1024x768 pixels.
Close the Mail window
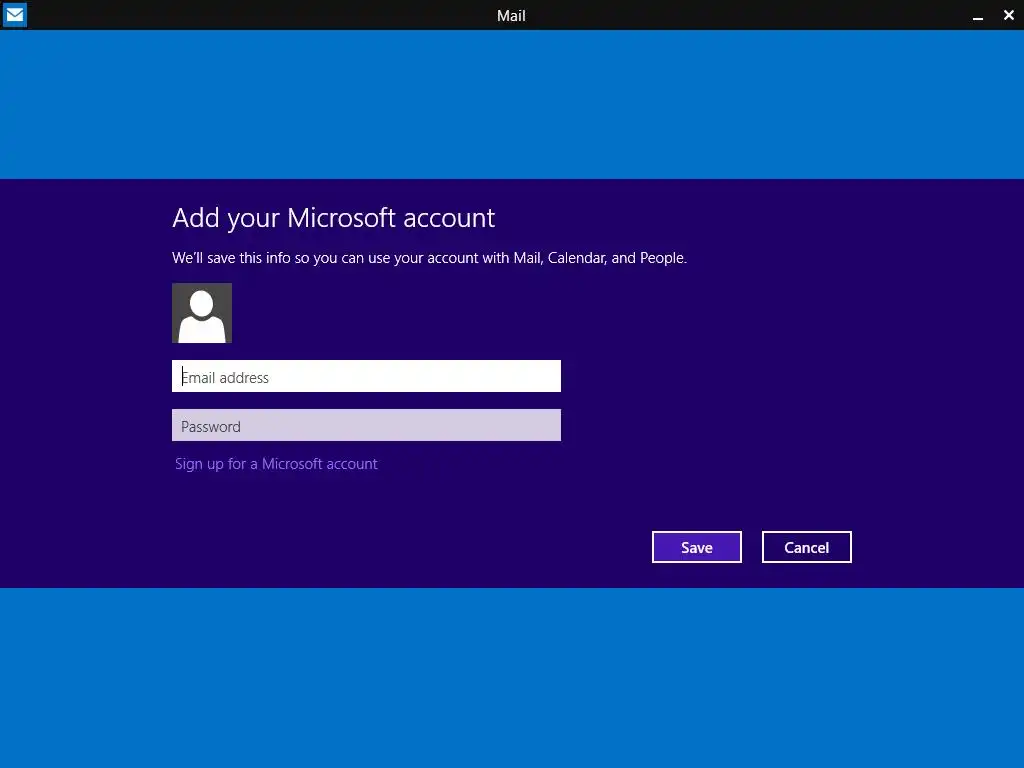click(x=1008, y=15)
